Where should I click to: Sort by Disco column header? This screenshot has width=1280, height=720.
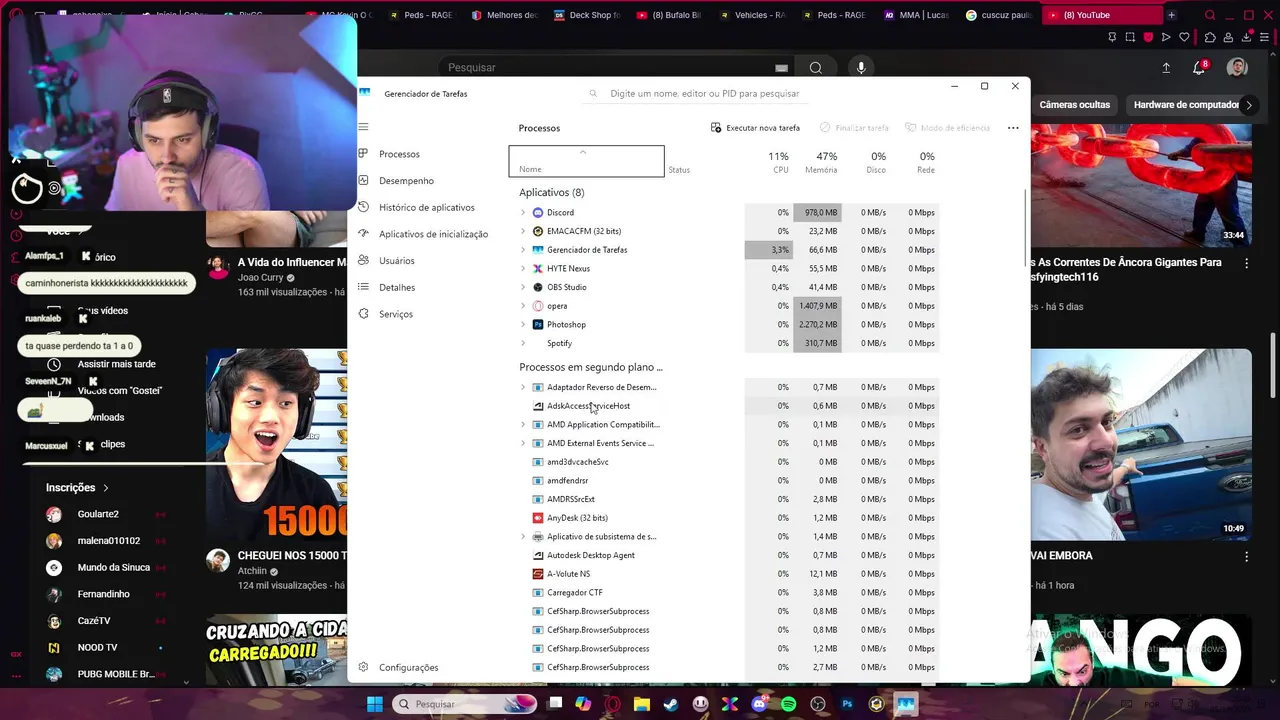(877, 162)
